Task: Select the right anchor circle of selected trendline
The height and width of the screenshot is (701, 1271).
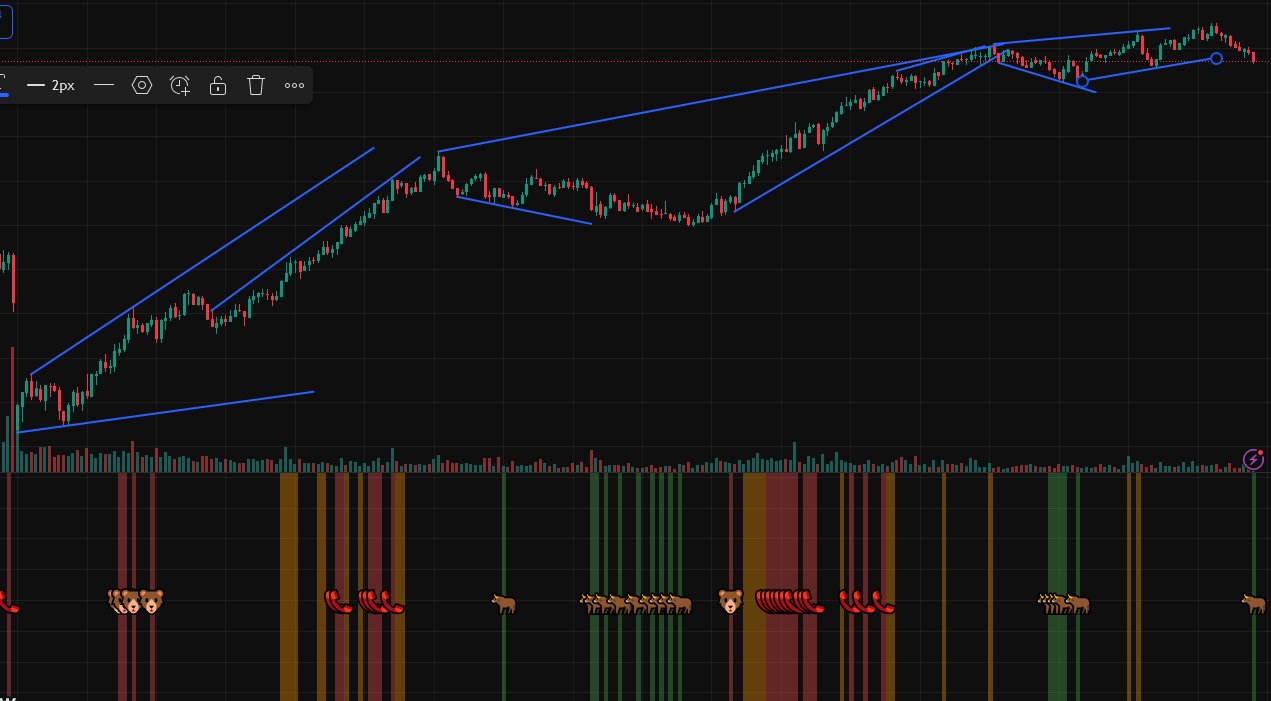Action: coord(1216,58)
